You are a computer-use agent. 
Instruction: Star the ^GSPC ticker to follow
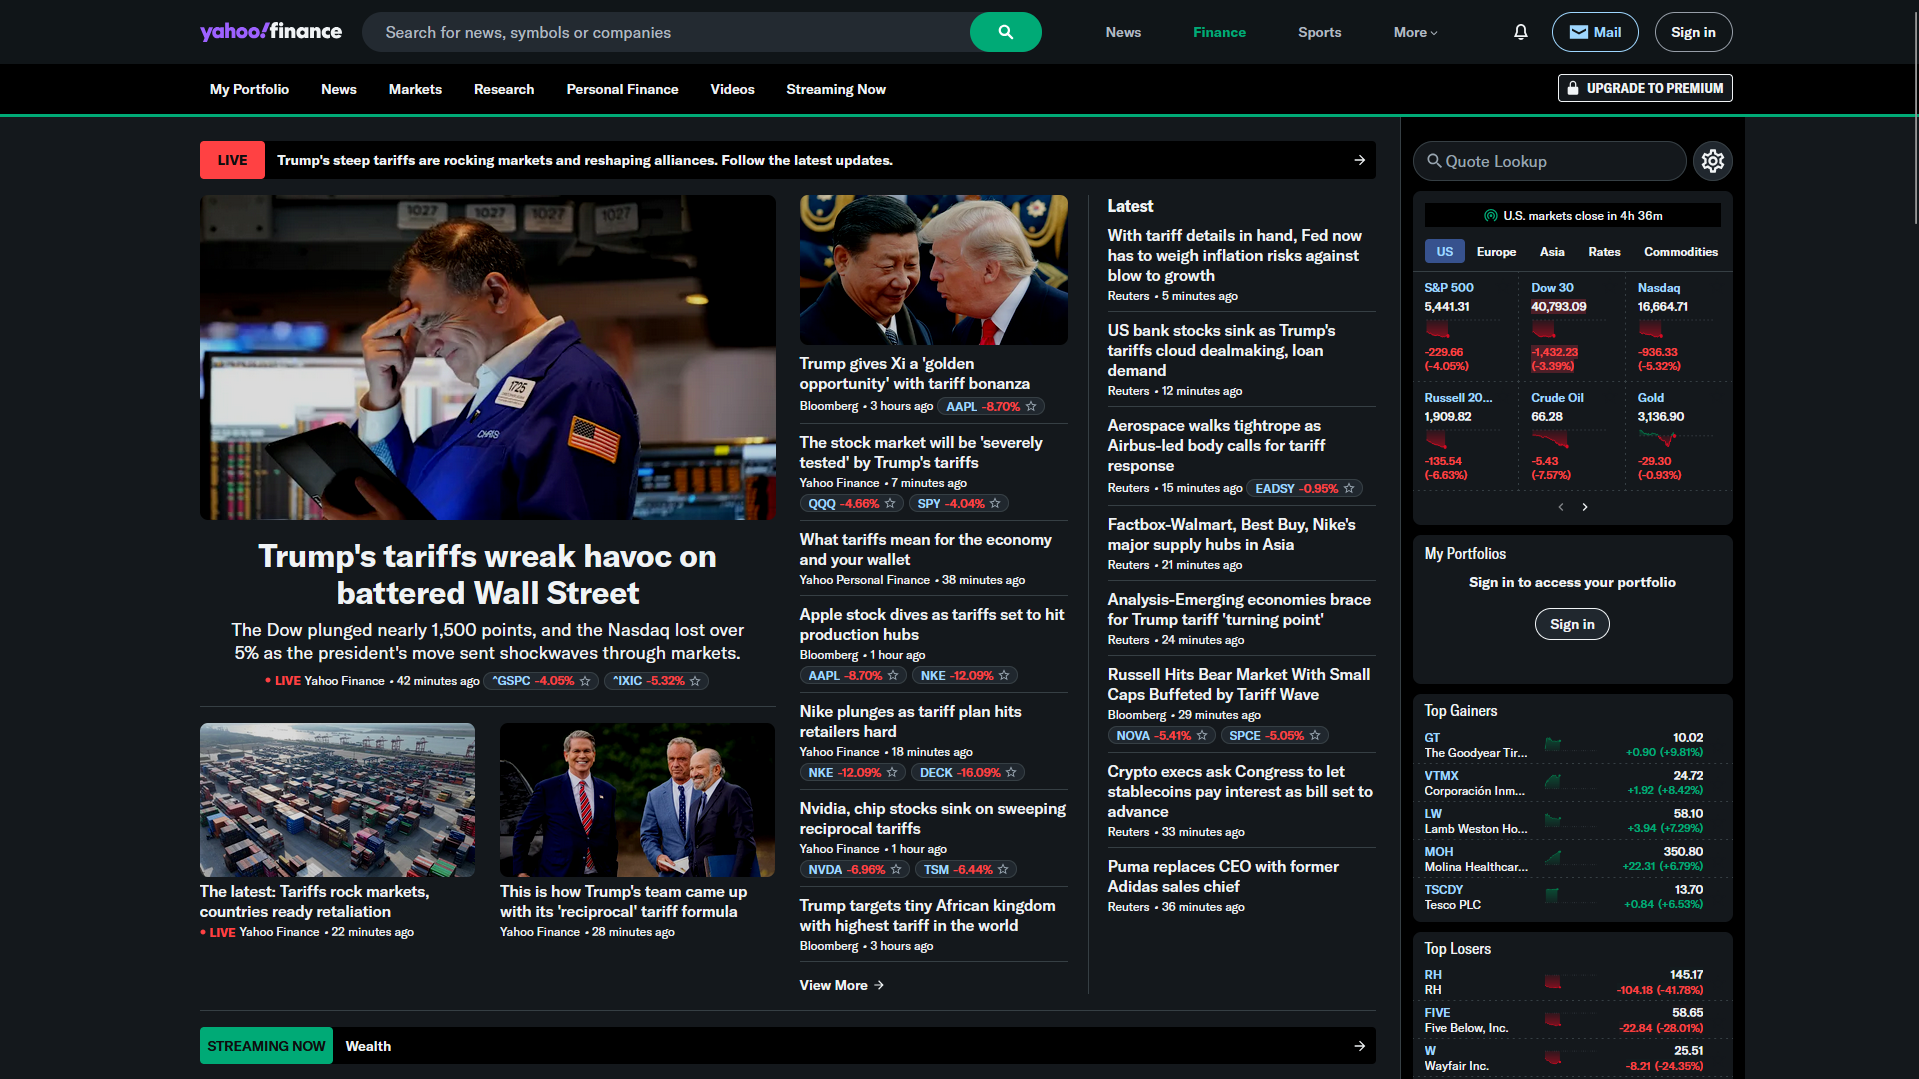(585, 681)
